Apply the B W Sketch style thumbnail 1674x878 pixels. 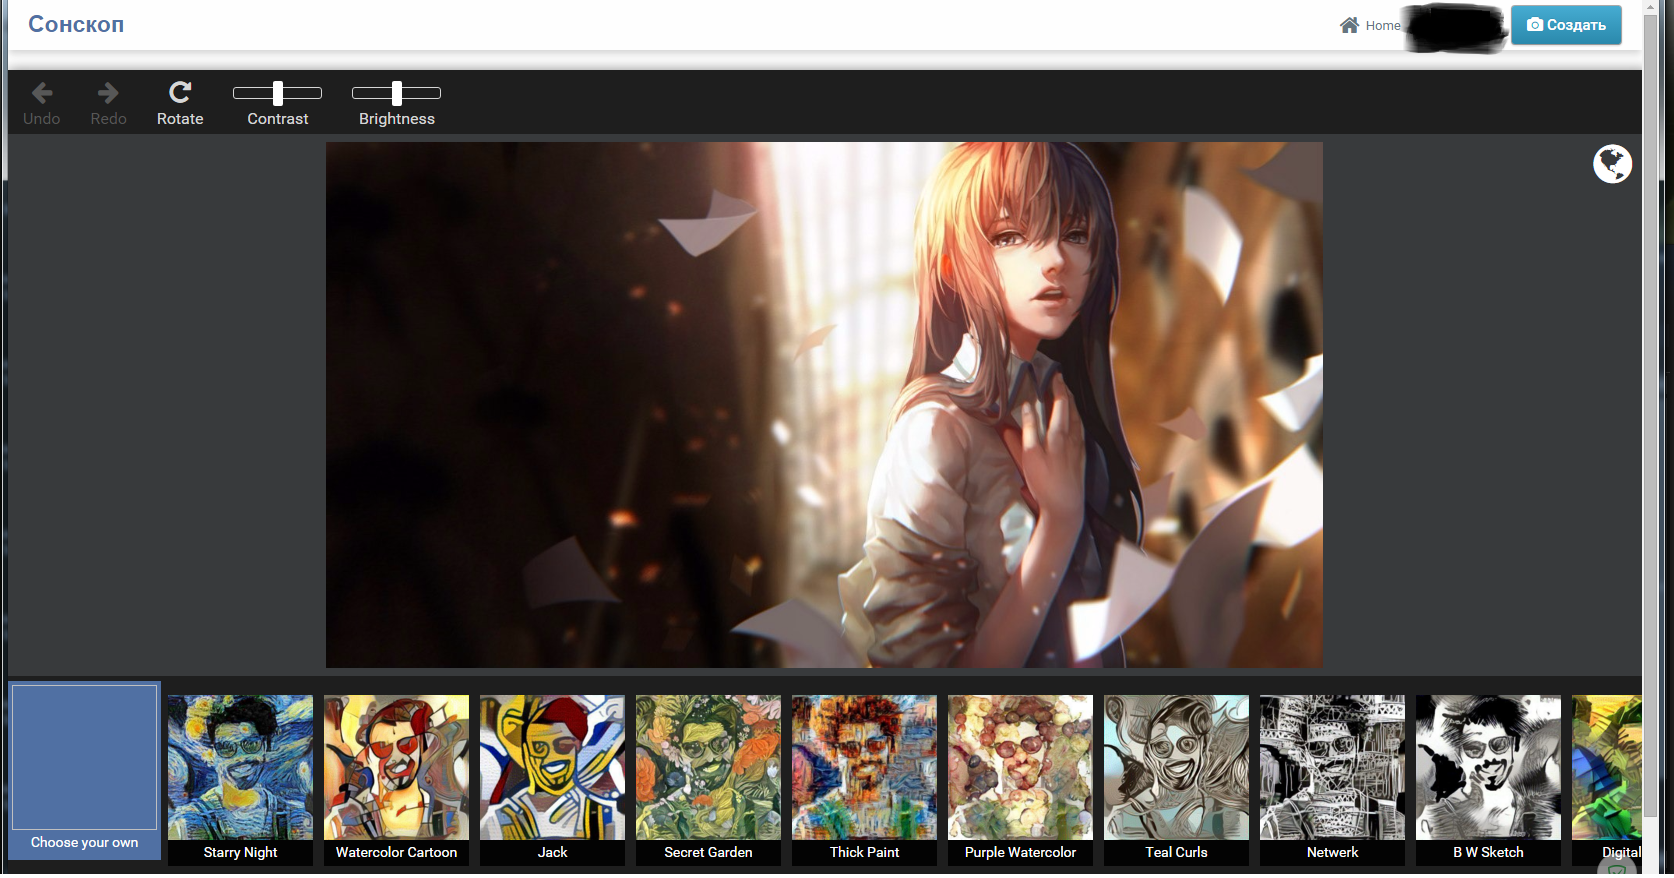(x=1488, y=768)
